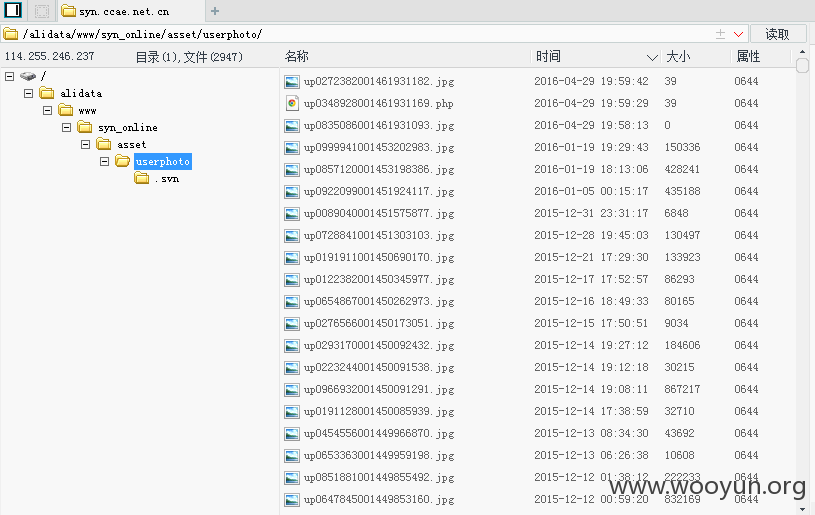Sort by the 时间 column header
This screenshot has width=815, height=515.
(x=548, y=56)
